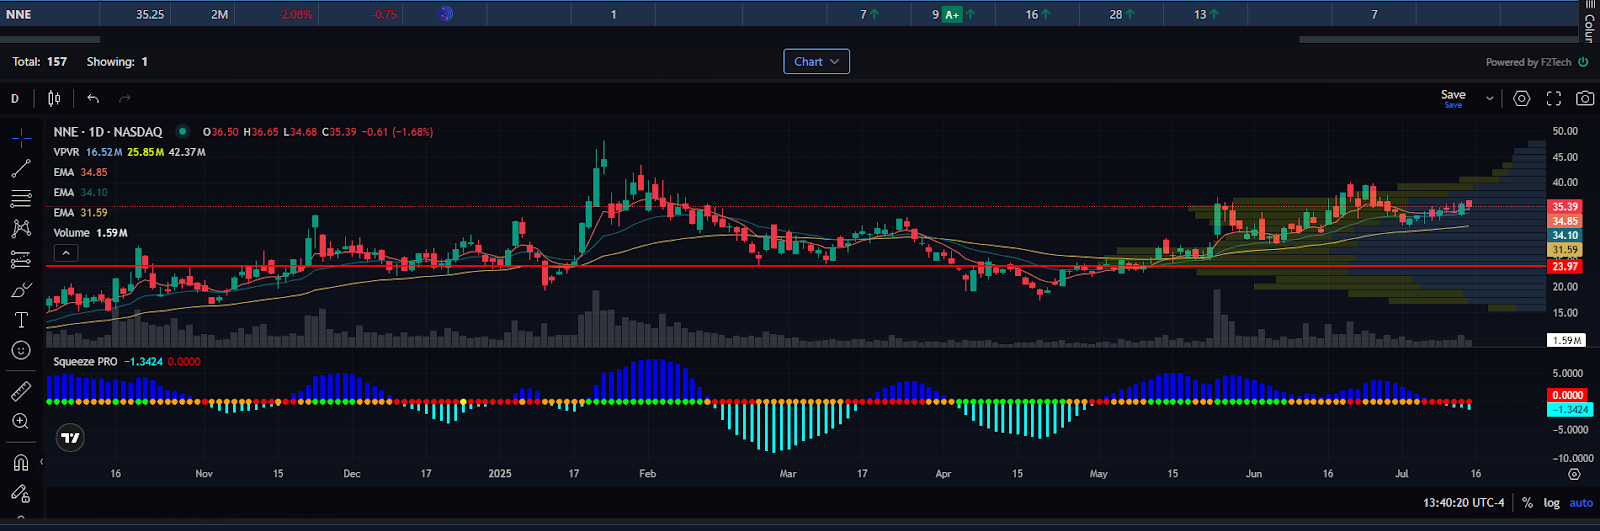Activate the zoom in tool

(x=21, y=422)
